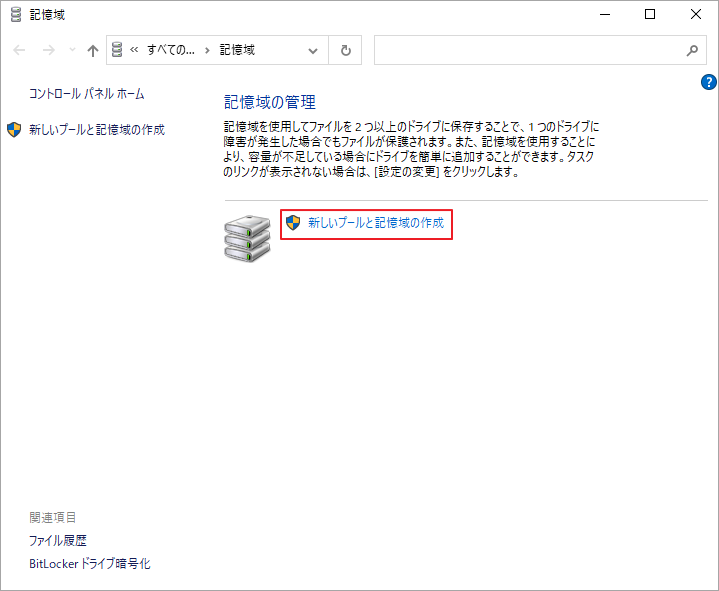Click the forward navigation arrow
Viewport: 719px width, 591px height.
[x=48, y=50]
